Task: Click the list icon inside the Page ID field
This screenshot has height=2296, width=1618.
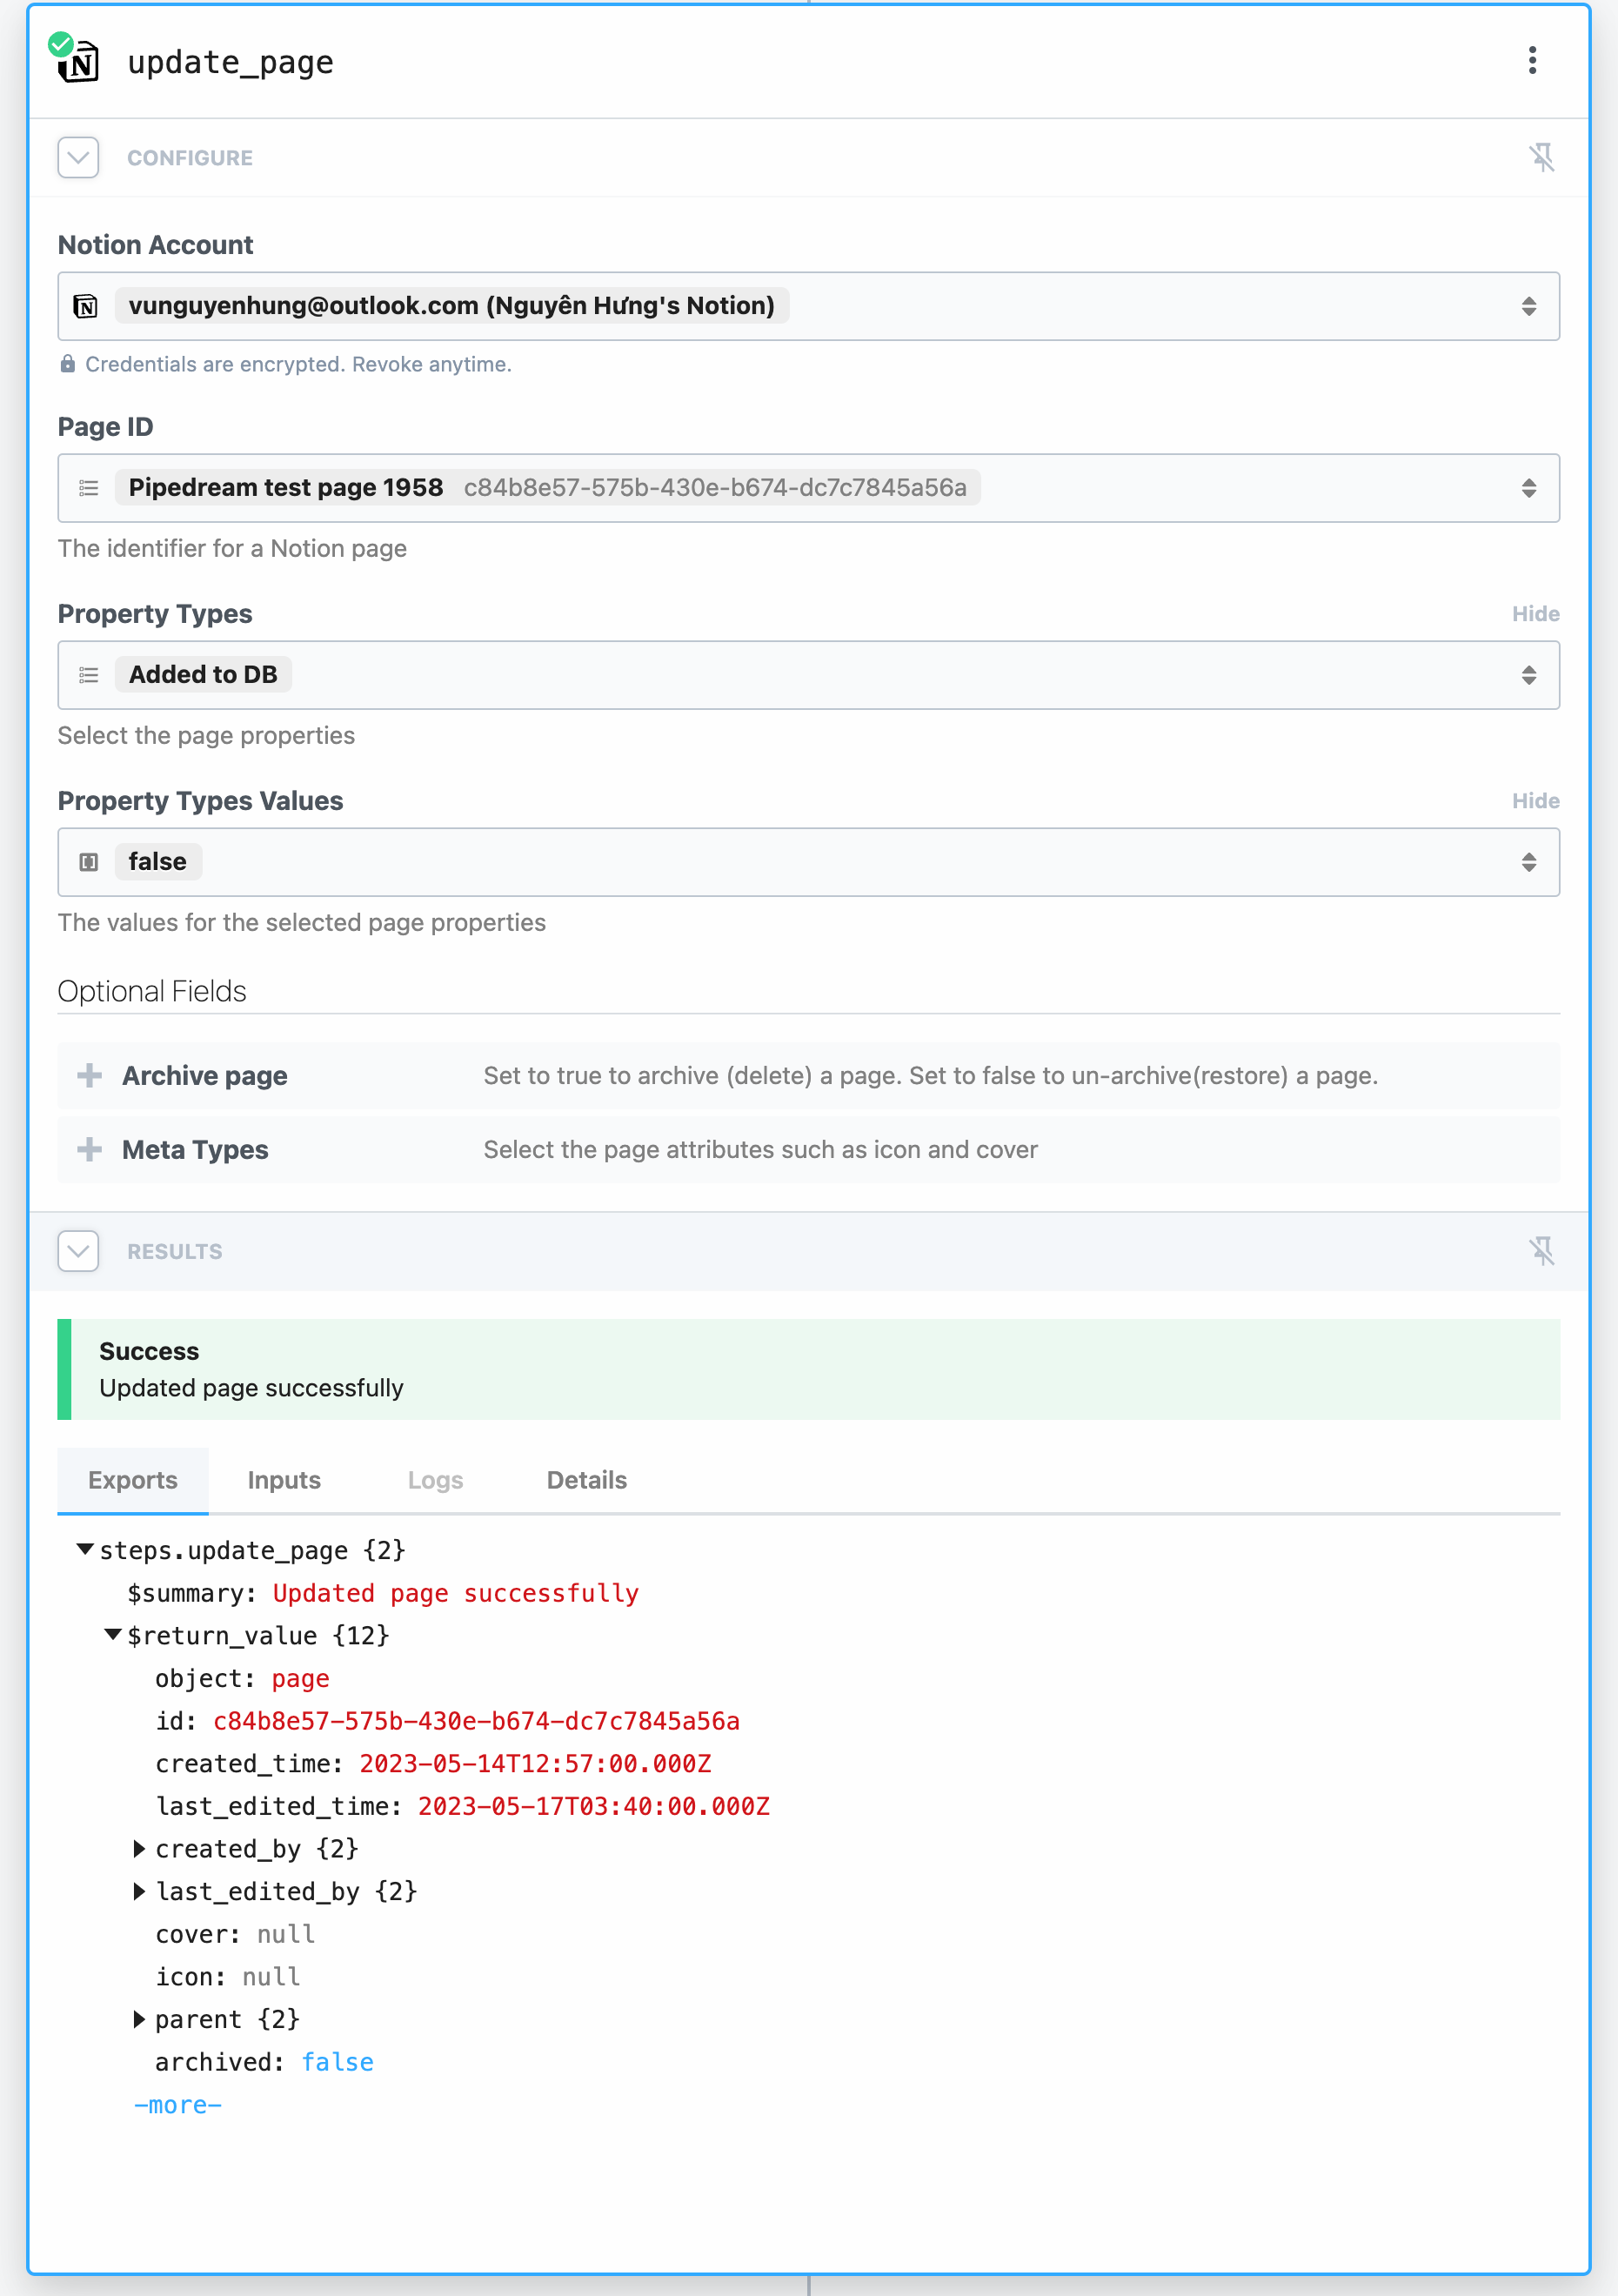Action: (x=88, y=488)
